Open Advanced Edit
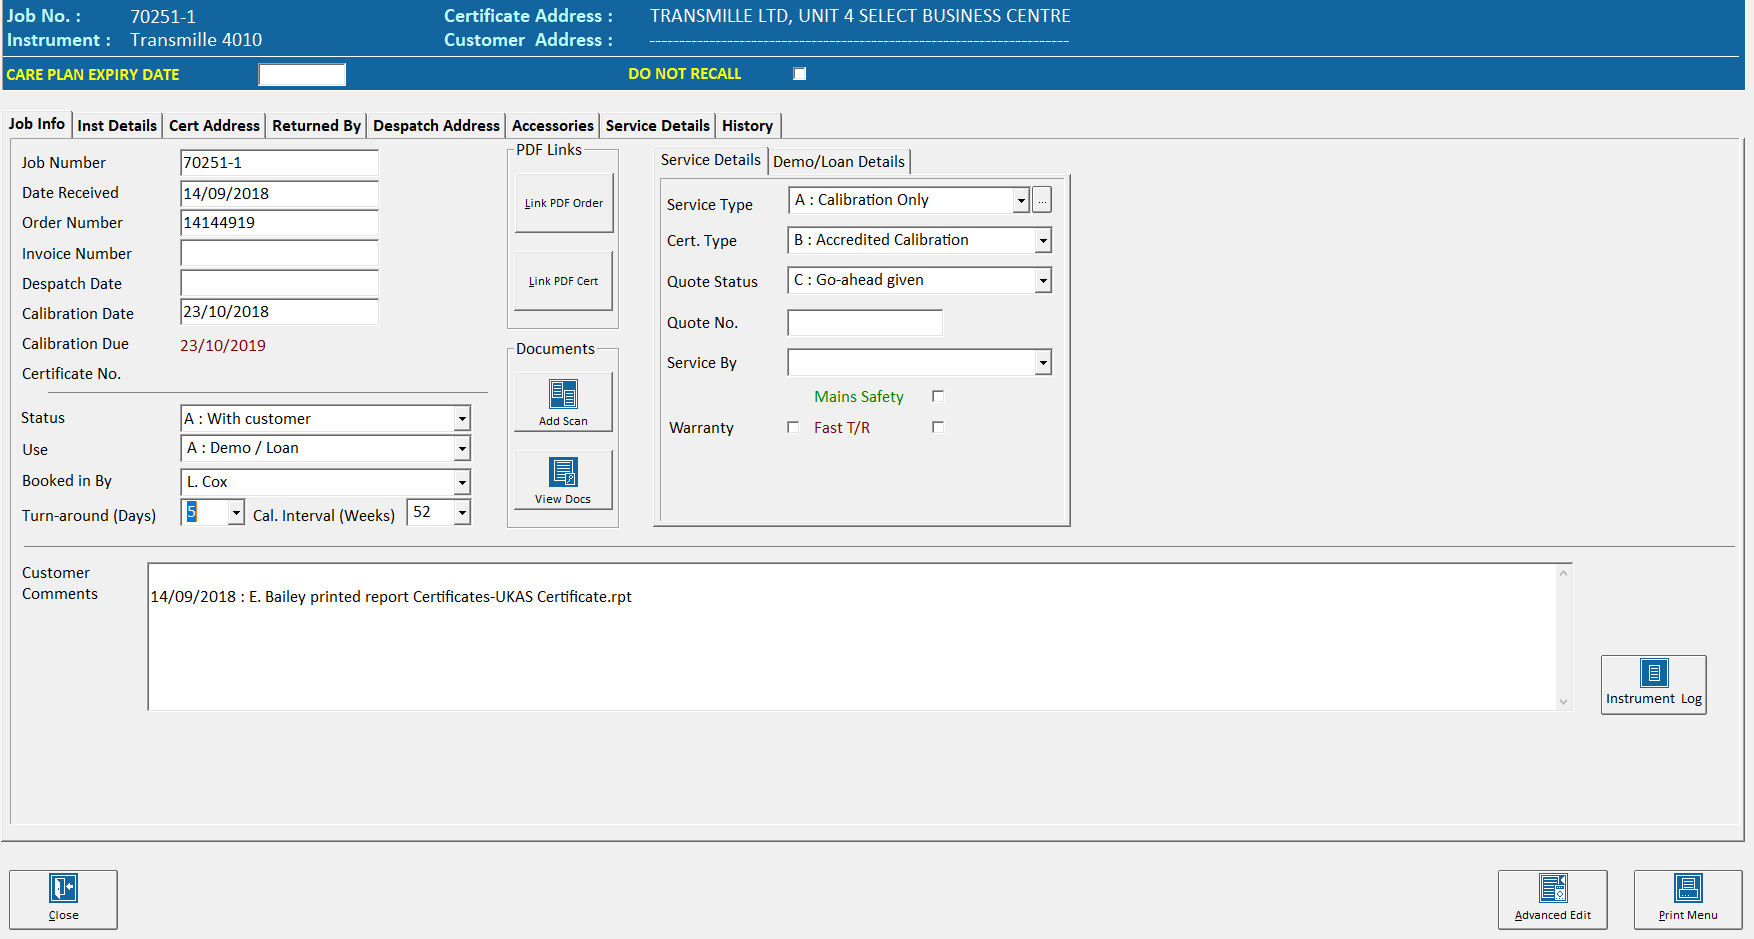1754x939 pixels. click(x=1552, y=899)
